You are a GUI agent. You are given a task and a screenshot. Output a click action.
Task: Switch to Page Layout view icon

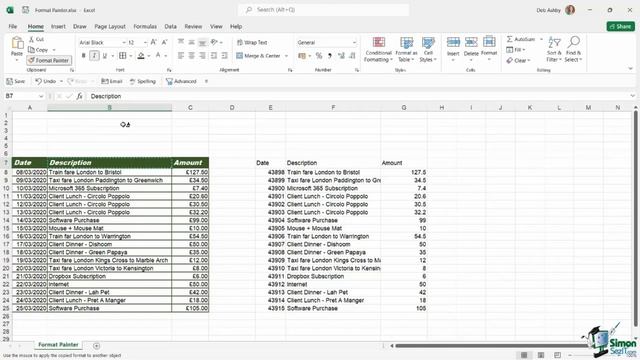click(541, 355)
